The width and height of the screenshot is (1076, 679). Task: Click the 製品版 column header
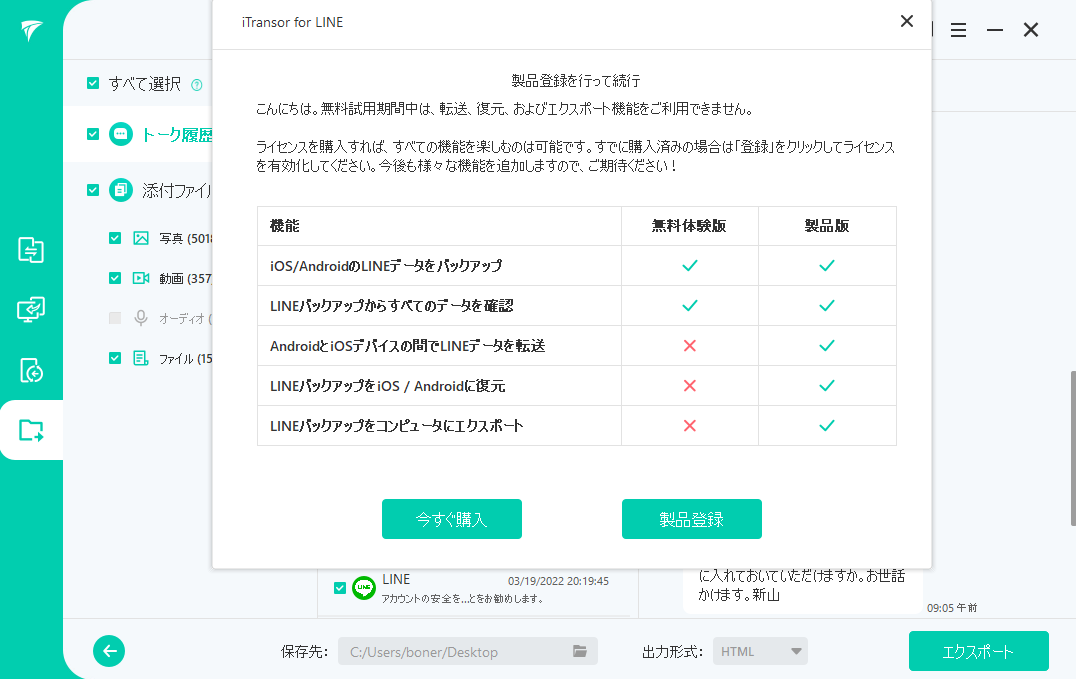pyautogui.click(x=827, y=226)
